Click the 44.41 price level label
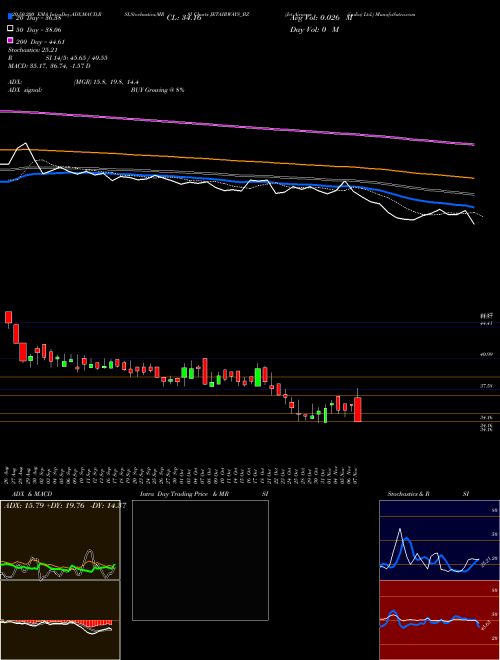The width and height of the screenshot is (500, 660). 486,323
